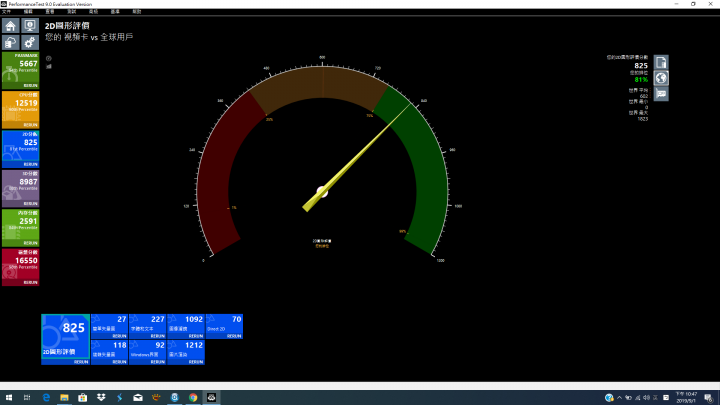Viewport: 720px width, 405px height.
Task: Open Microsoft Store from the taskbar
Action: coord(83,398)
